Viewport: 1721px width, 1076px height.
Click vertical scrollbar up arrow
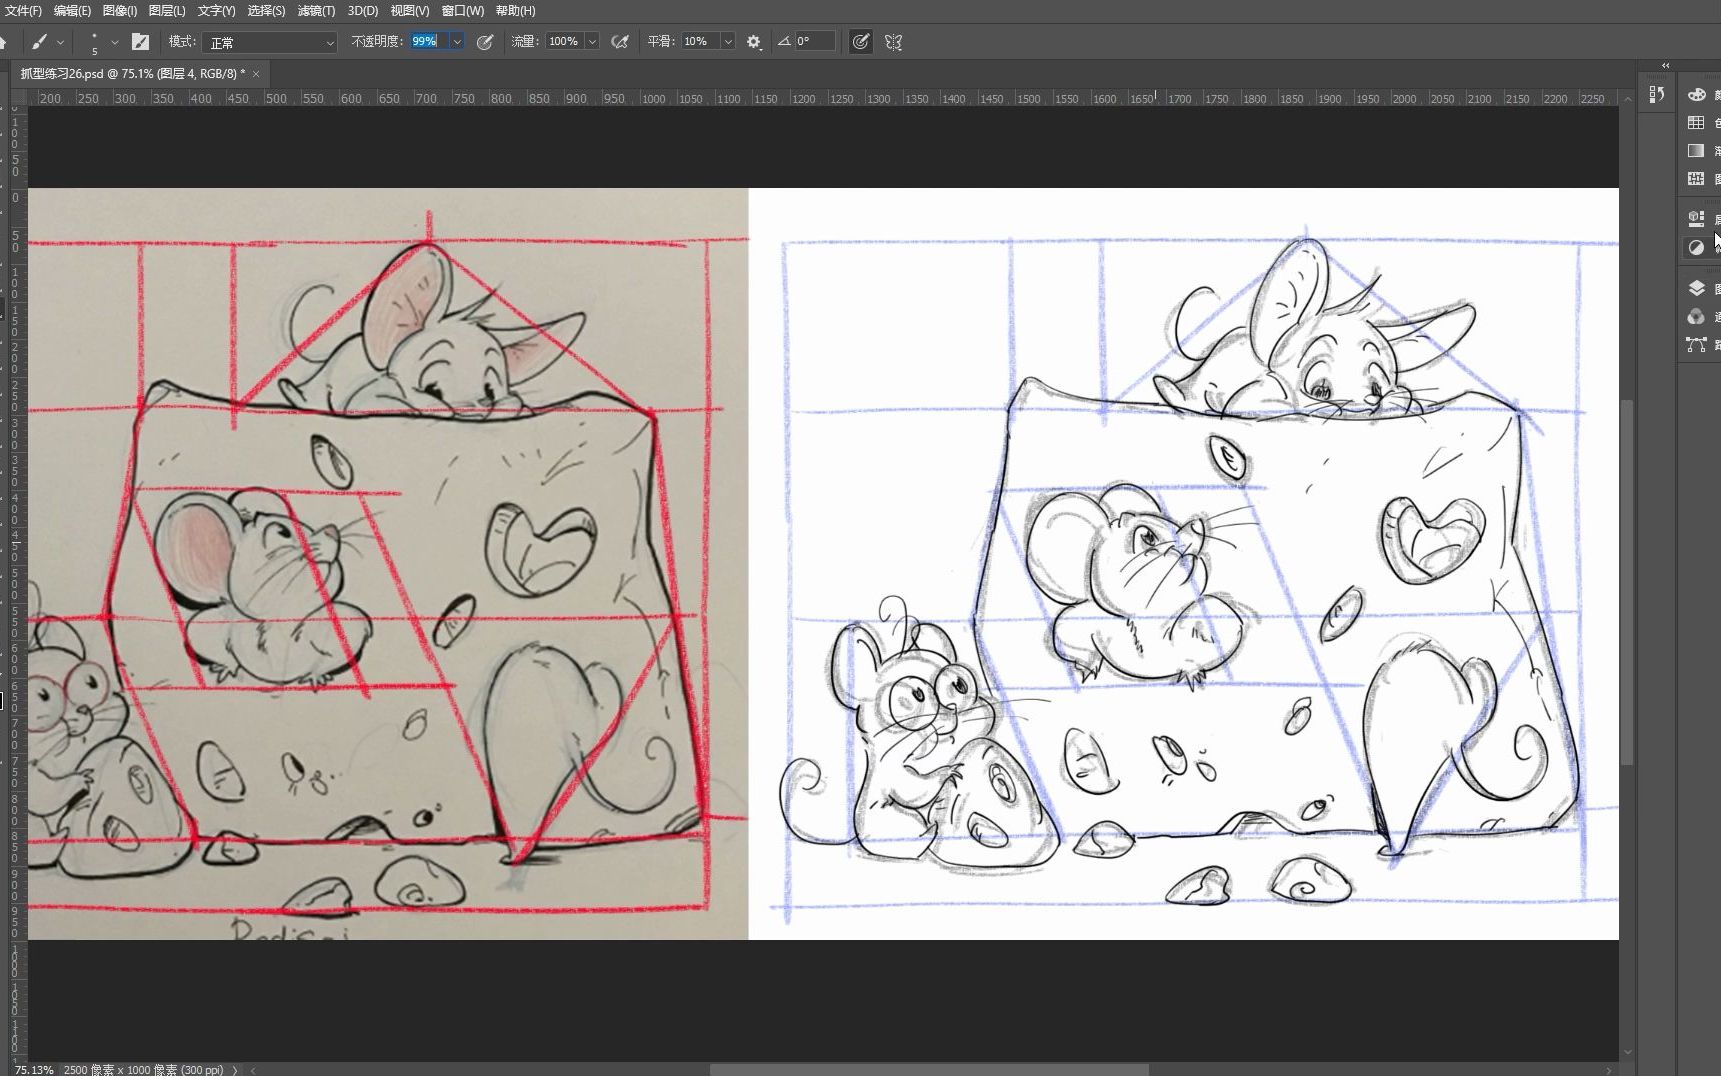[x=1628, y=99]
